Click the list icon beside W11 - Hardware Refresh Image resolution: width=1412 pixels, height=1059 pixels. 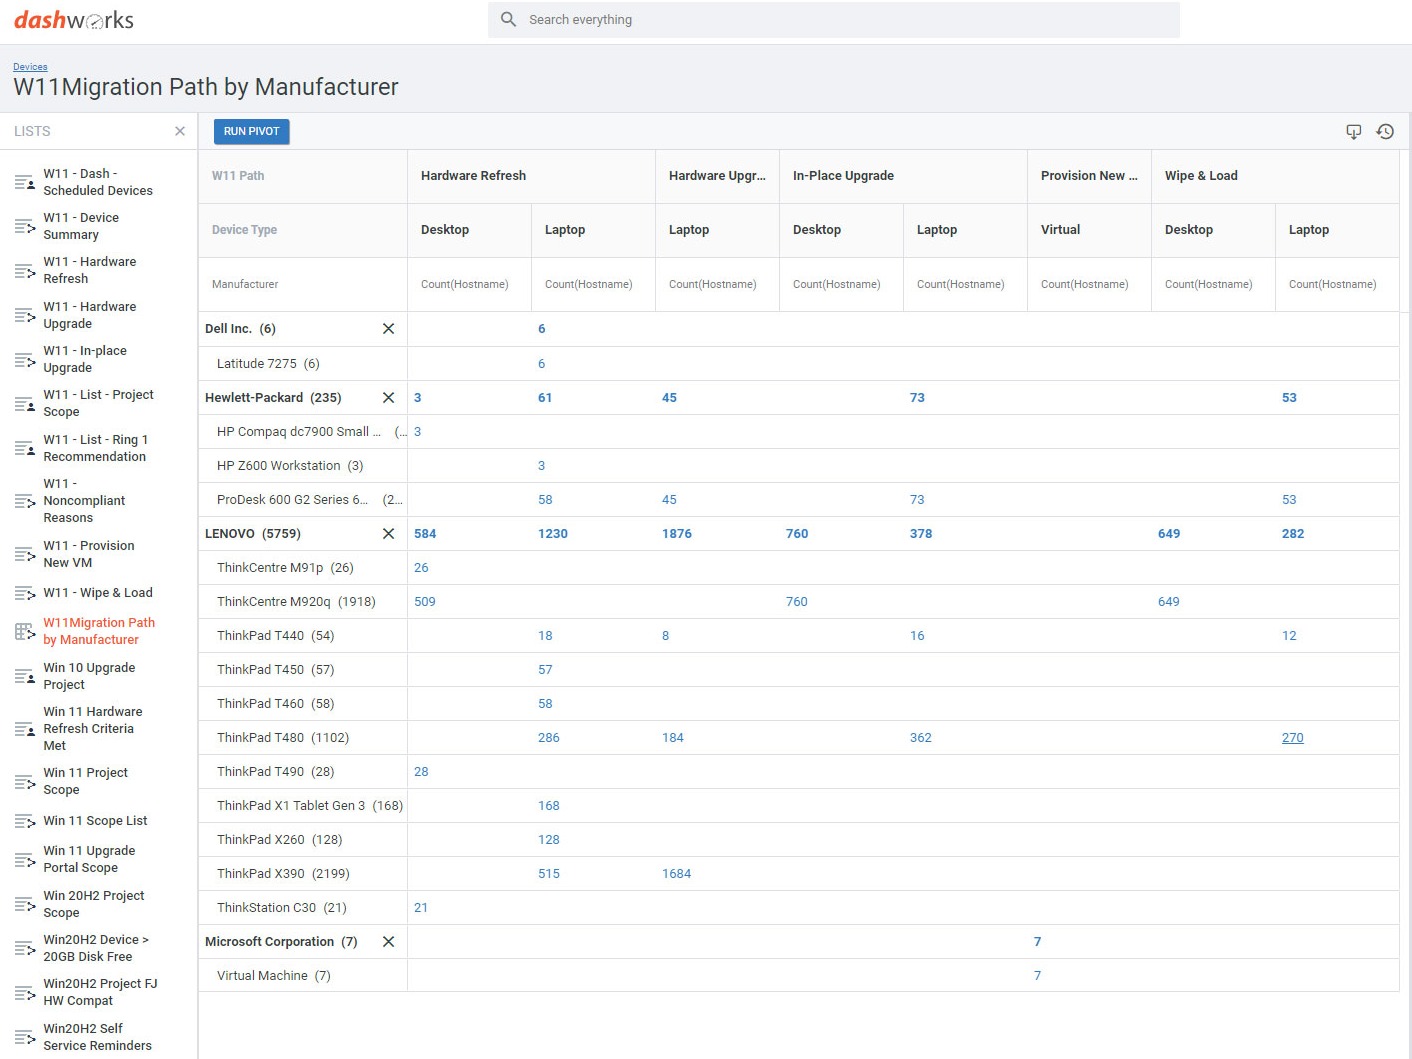coord(24,270)
